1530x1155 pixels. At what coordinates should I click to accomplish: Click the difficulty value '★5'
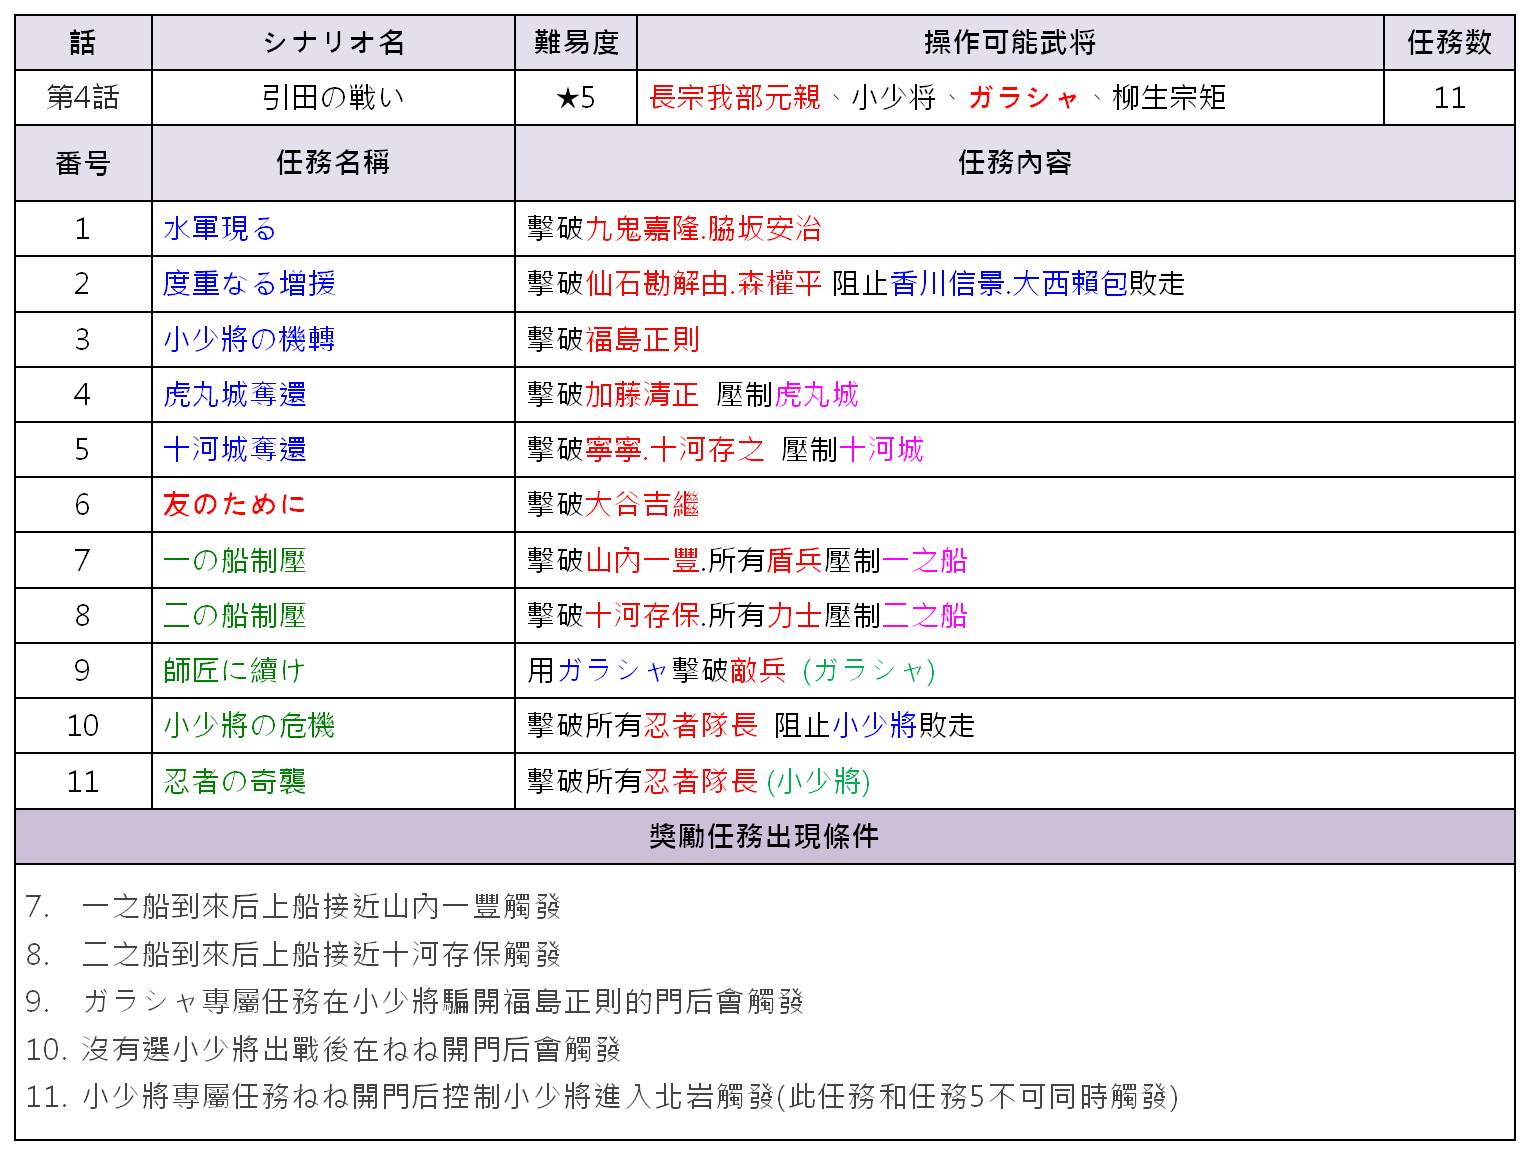pyautogui.click(x=576, y=98)
